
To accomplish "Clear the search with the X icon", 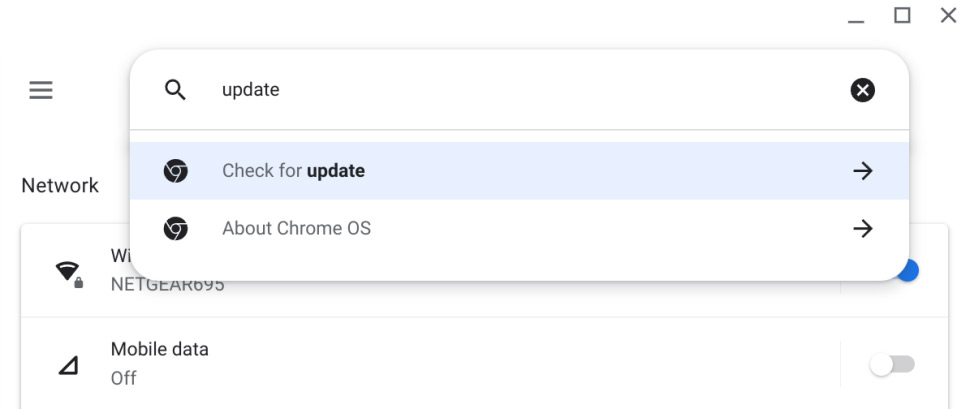I will [x=862, y=90].
